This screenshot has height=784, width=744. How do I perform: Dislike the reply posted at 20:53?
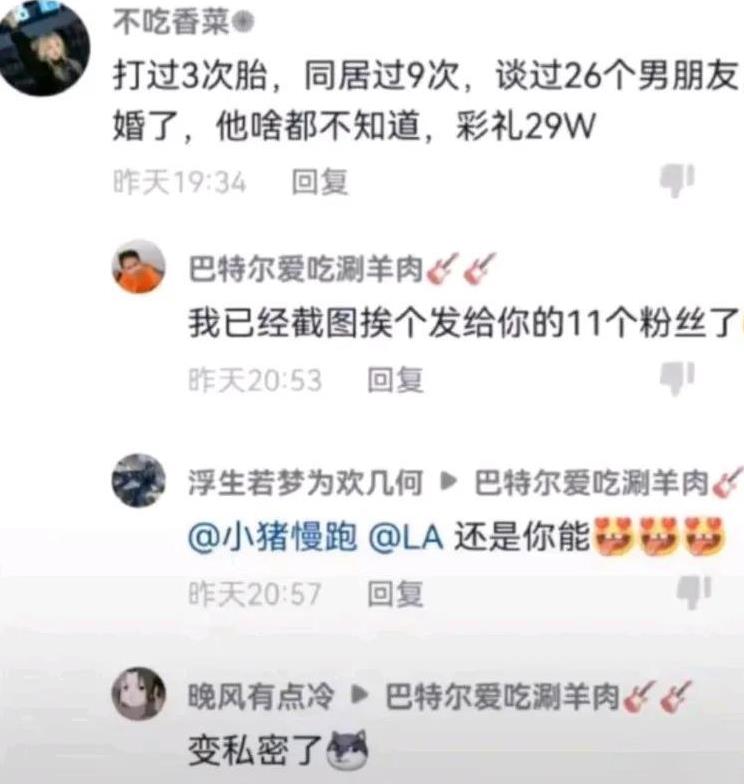[677, 378]
